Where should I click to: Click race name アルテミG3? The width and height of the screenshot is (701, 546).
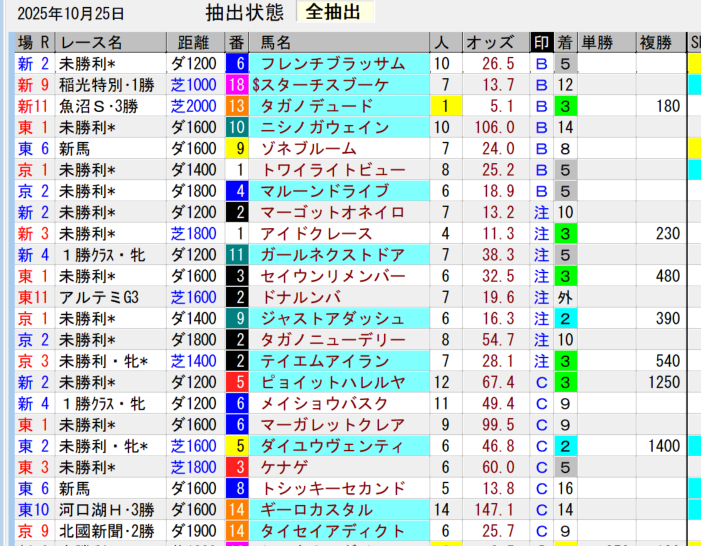[99, 297]
